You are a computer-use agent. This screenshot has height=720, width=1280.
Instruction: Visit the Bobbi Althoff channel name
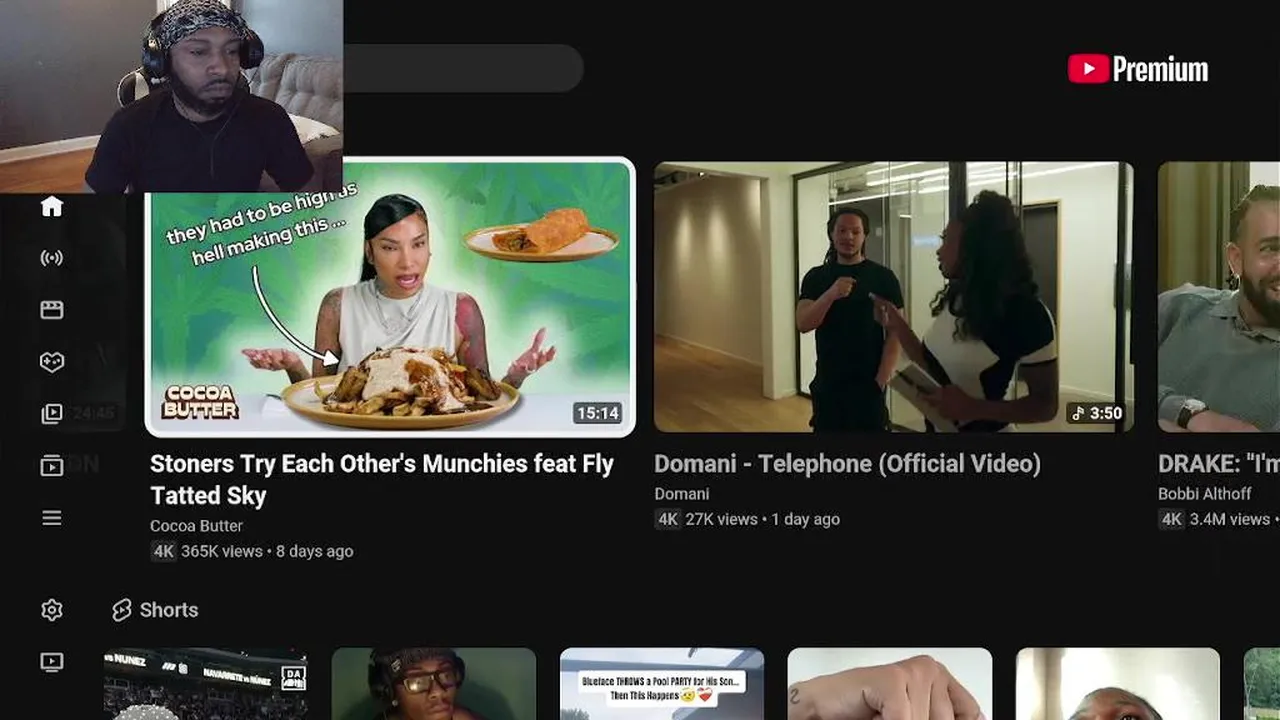(x=1205, y=493)
